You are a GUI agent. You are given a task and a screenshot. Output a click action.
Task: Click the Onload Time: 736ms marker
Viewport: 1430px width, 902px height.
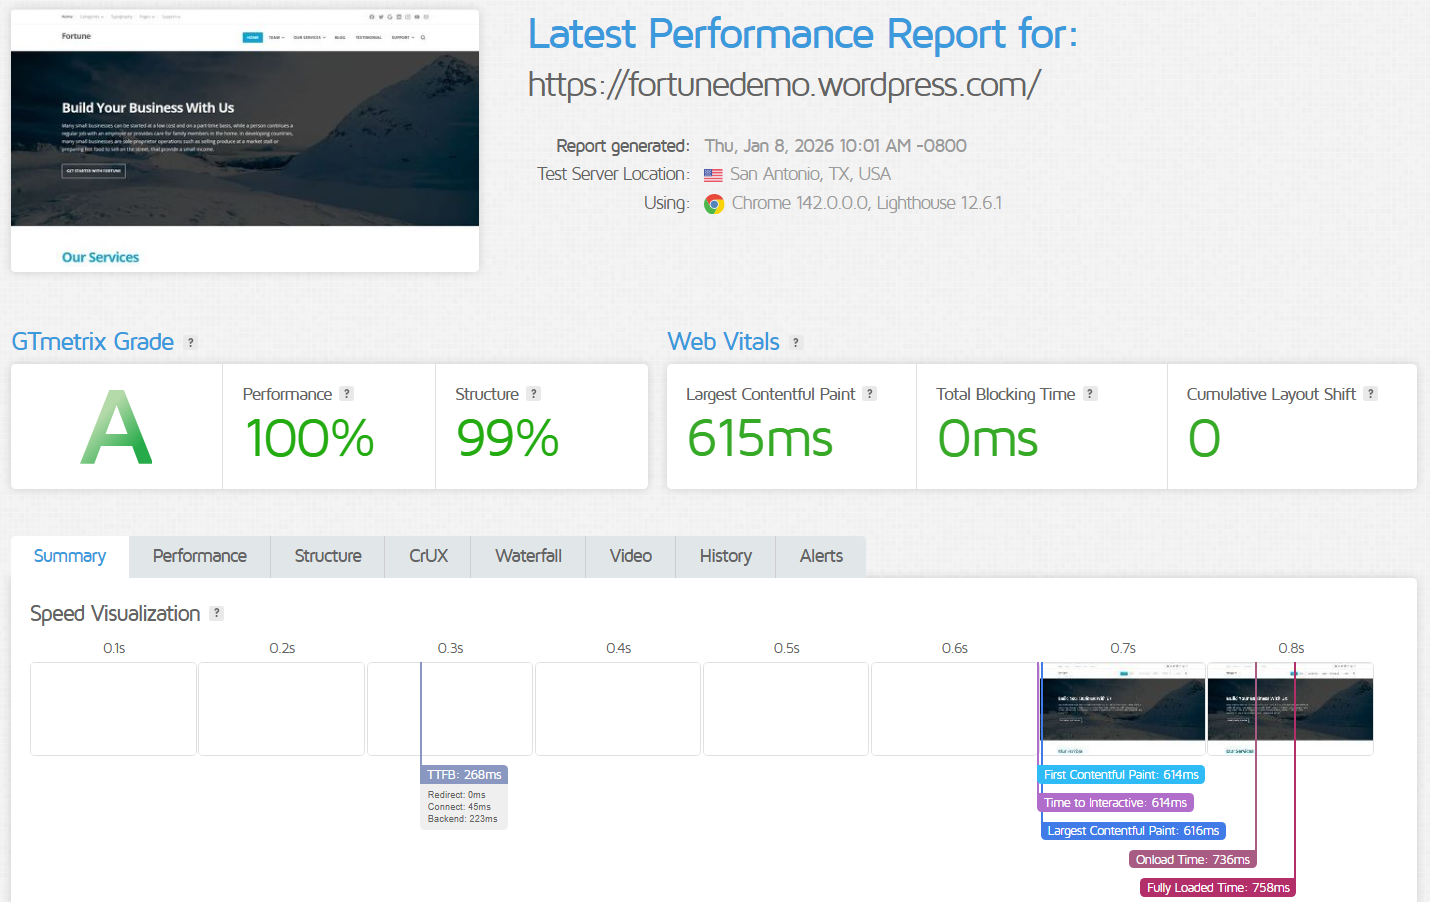(1192, 860)
